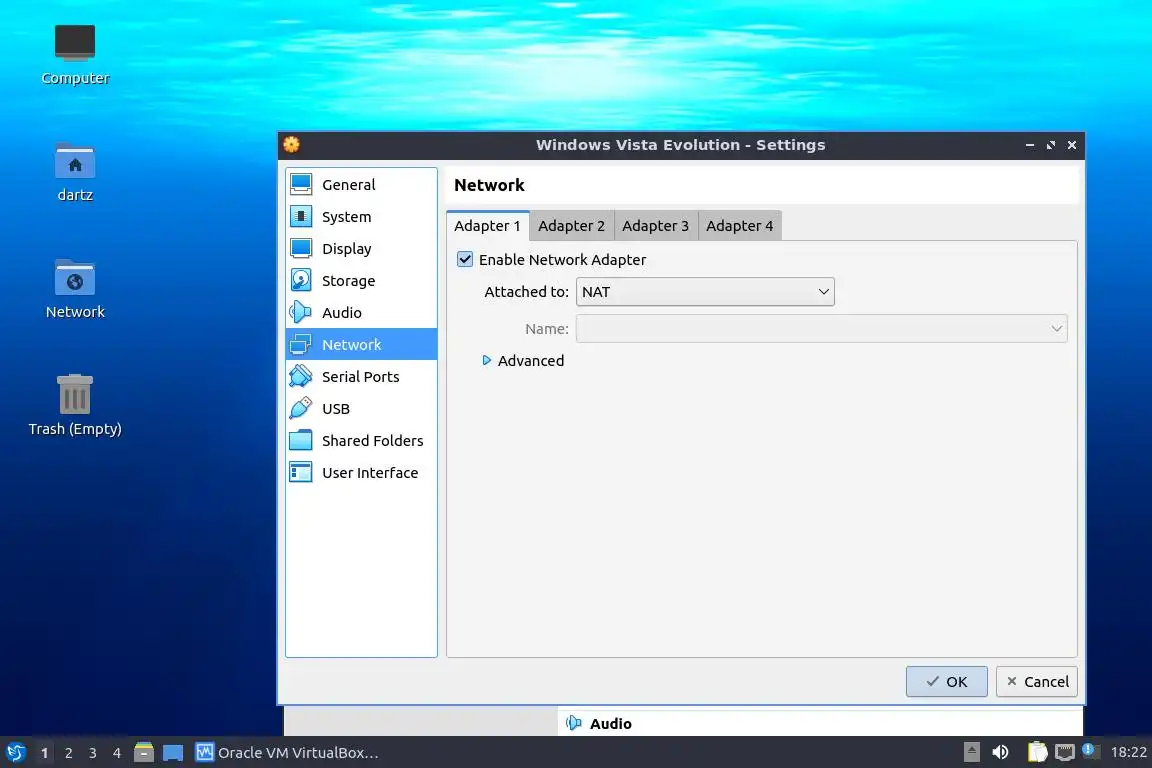Open the dartz home folder icon
Viewport: 1152px width, 768px height.
[75, 161]
